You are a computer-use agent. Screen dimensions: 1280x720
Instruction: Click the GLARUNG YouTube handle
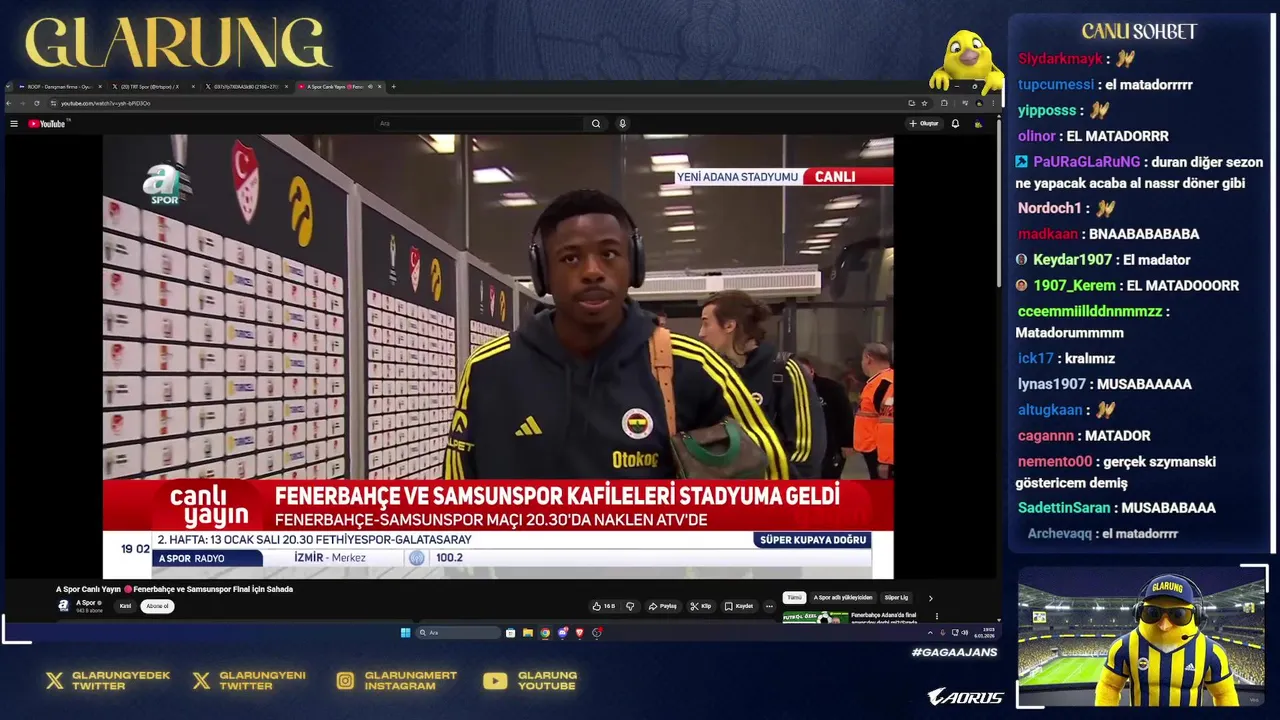(x=547, y=681)
